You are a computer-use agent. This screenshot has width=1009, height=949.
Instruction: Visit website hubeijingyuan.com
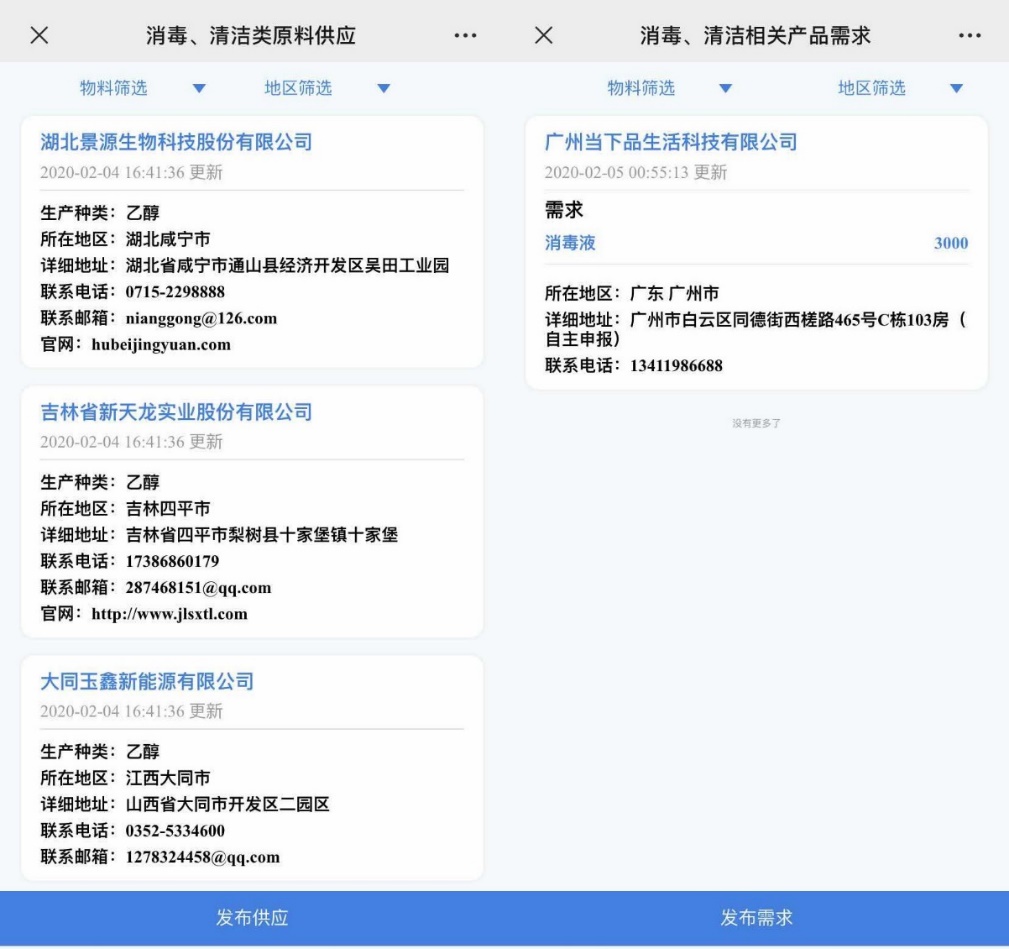pos(161,344)
